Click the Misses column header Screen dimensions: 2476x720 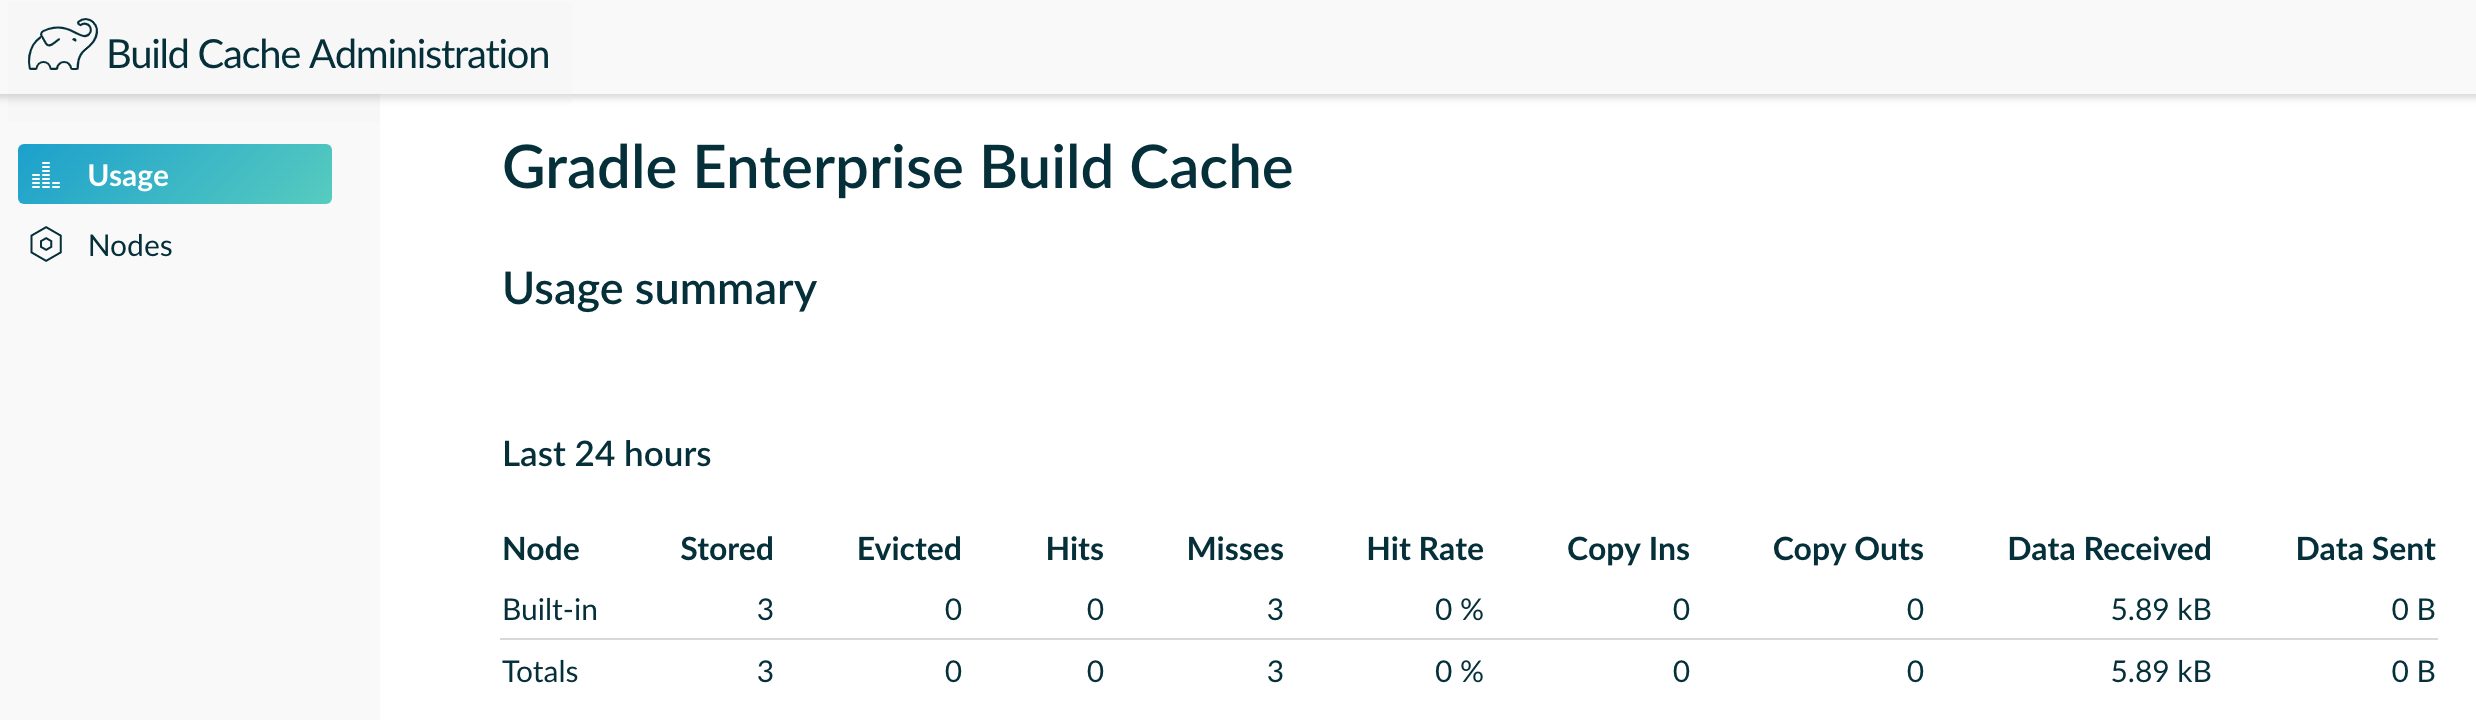click(x=1236, y=548)
